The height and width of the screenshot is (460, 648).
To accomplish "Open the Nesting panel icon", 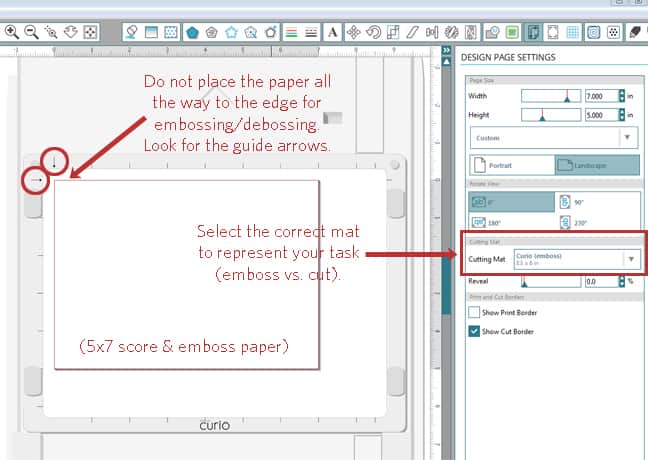I will coord(471,32).
